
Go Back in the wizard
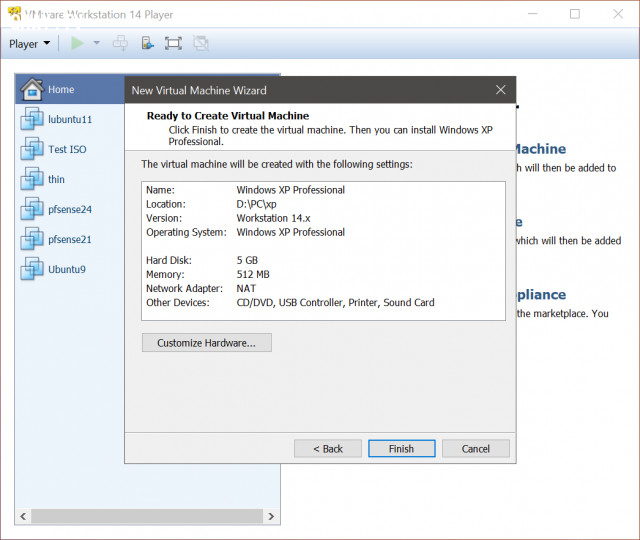coord(328,449)
